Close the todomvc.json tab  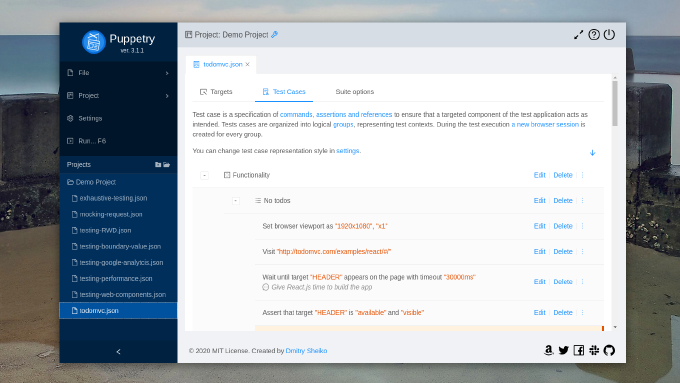click(248, 64)
